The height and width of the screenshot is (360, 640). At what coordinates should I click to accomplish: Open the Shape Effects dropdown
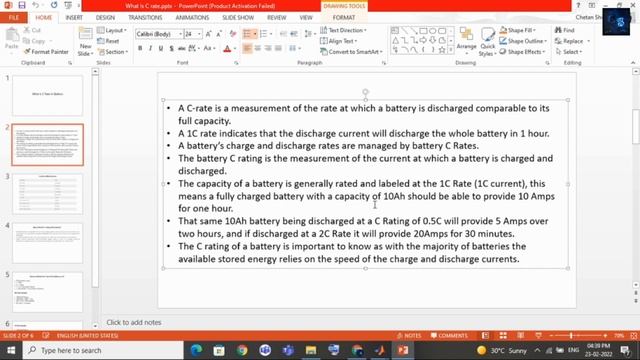coord(523,52)
